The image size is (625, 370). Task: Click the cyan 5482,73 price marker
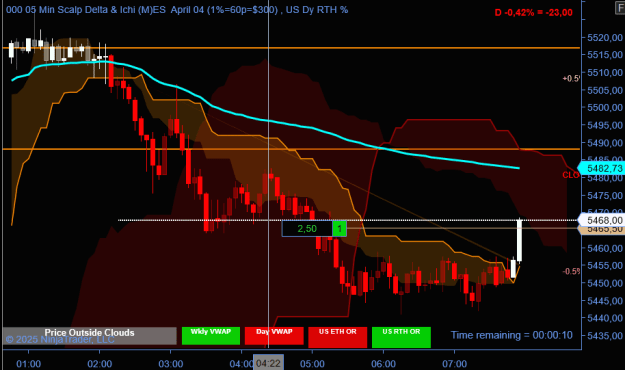(601, 168)
